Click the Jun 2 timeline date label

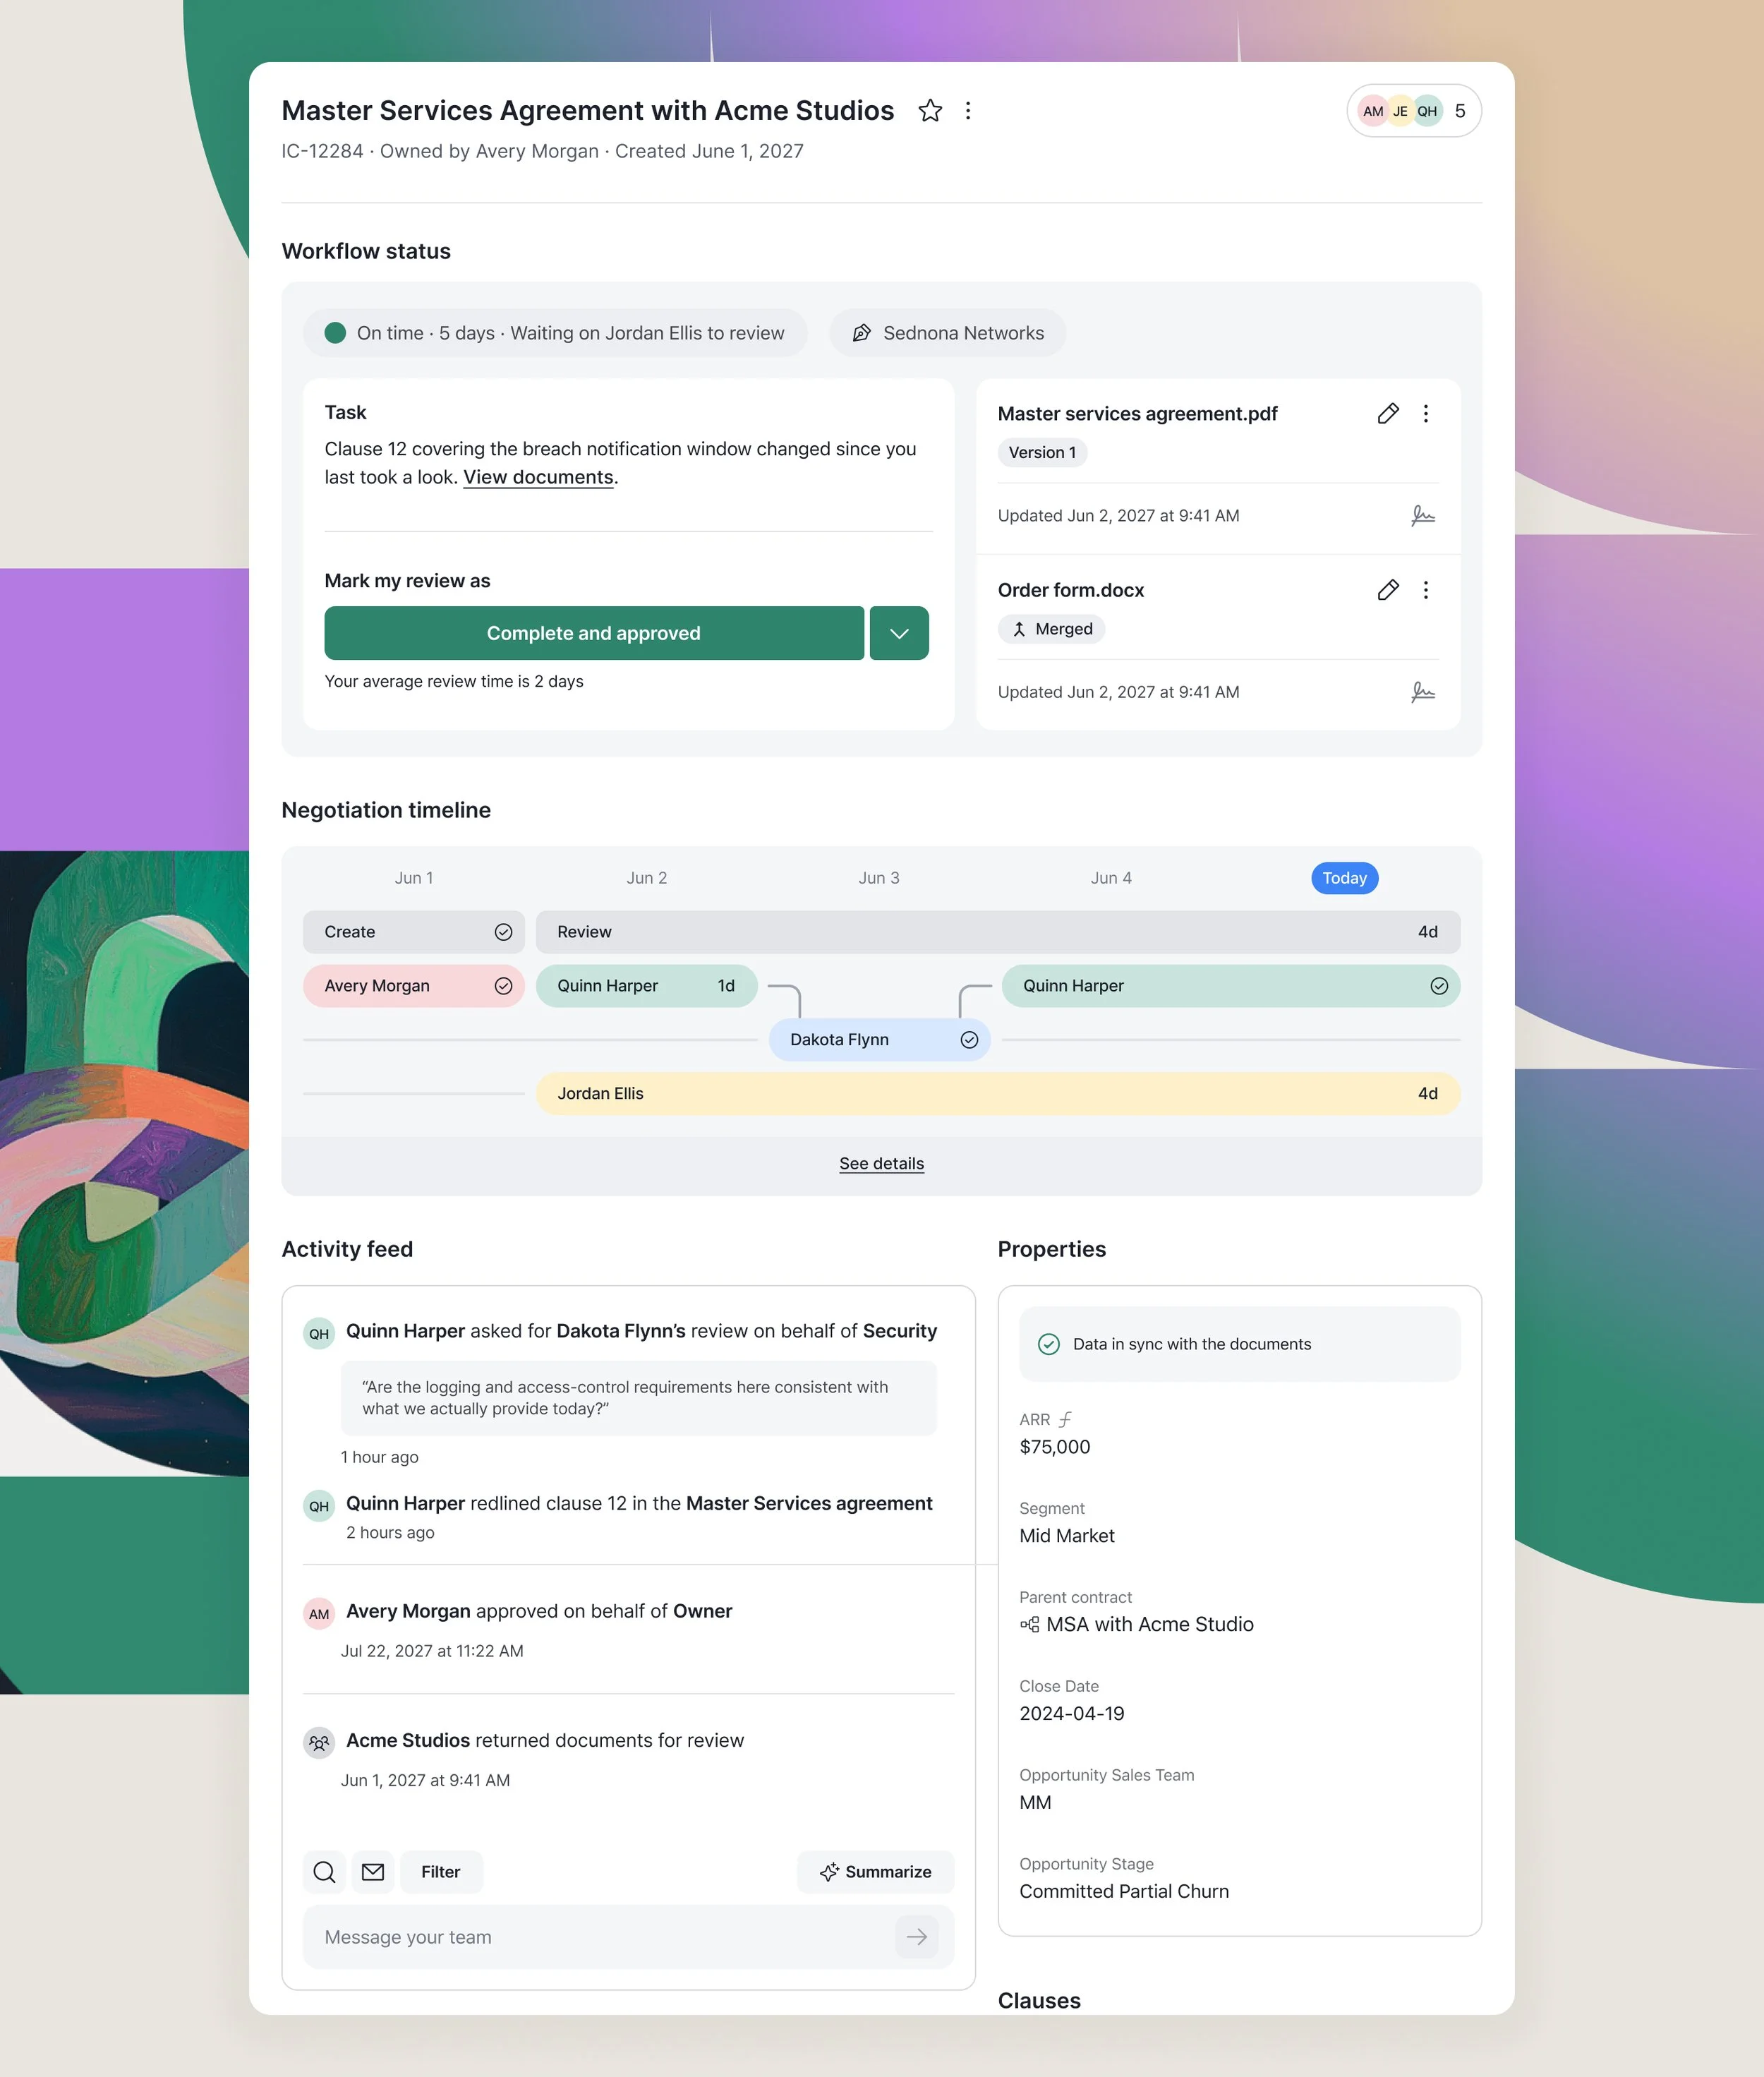click(647, 878)
